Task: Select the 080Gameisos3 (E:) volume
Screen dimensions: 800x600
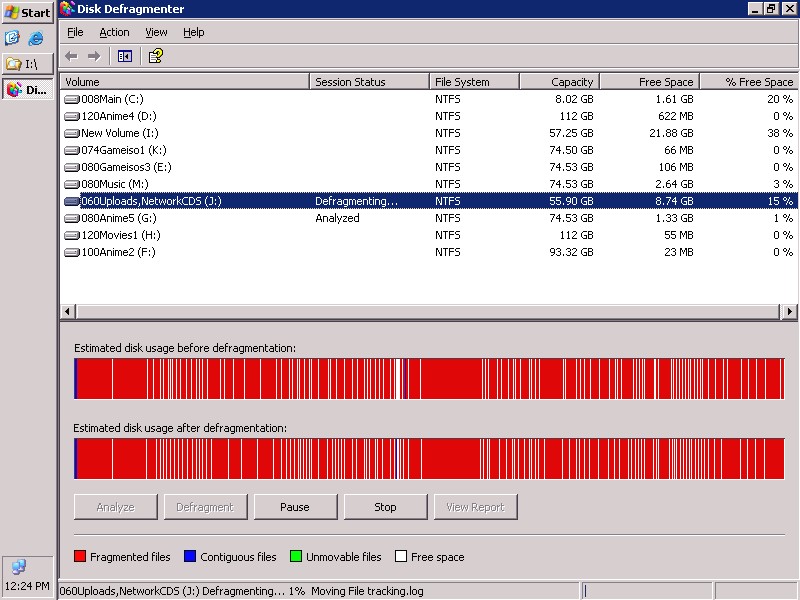Action: click(429, 167)
